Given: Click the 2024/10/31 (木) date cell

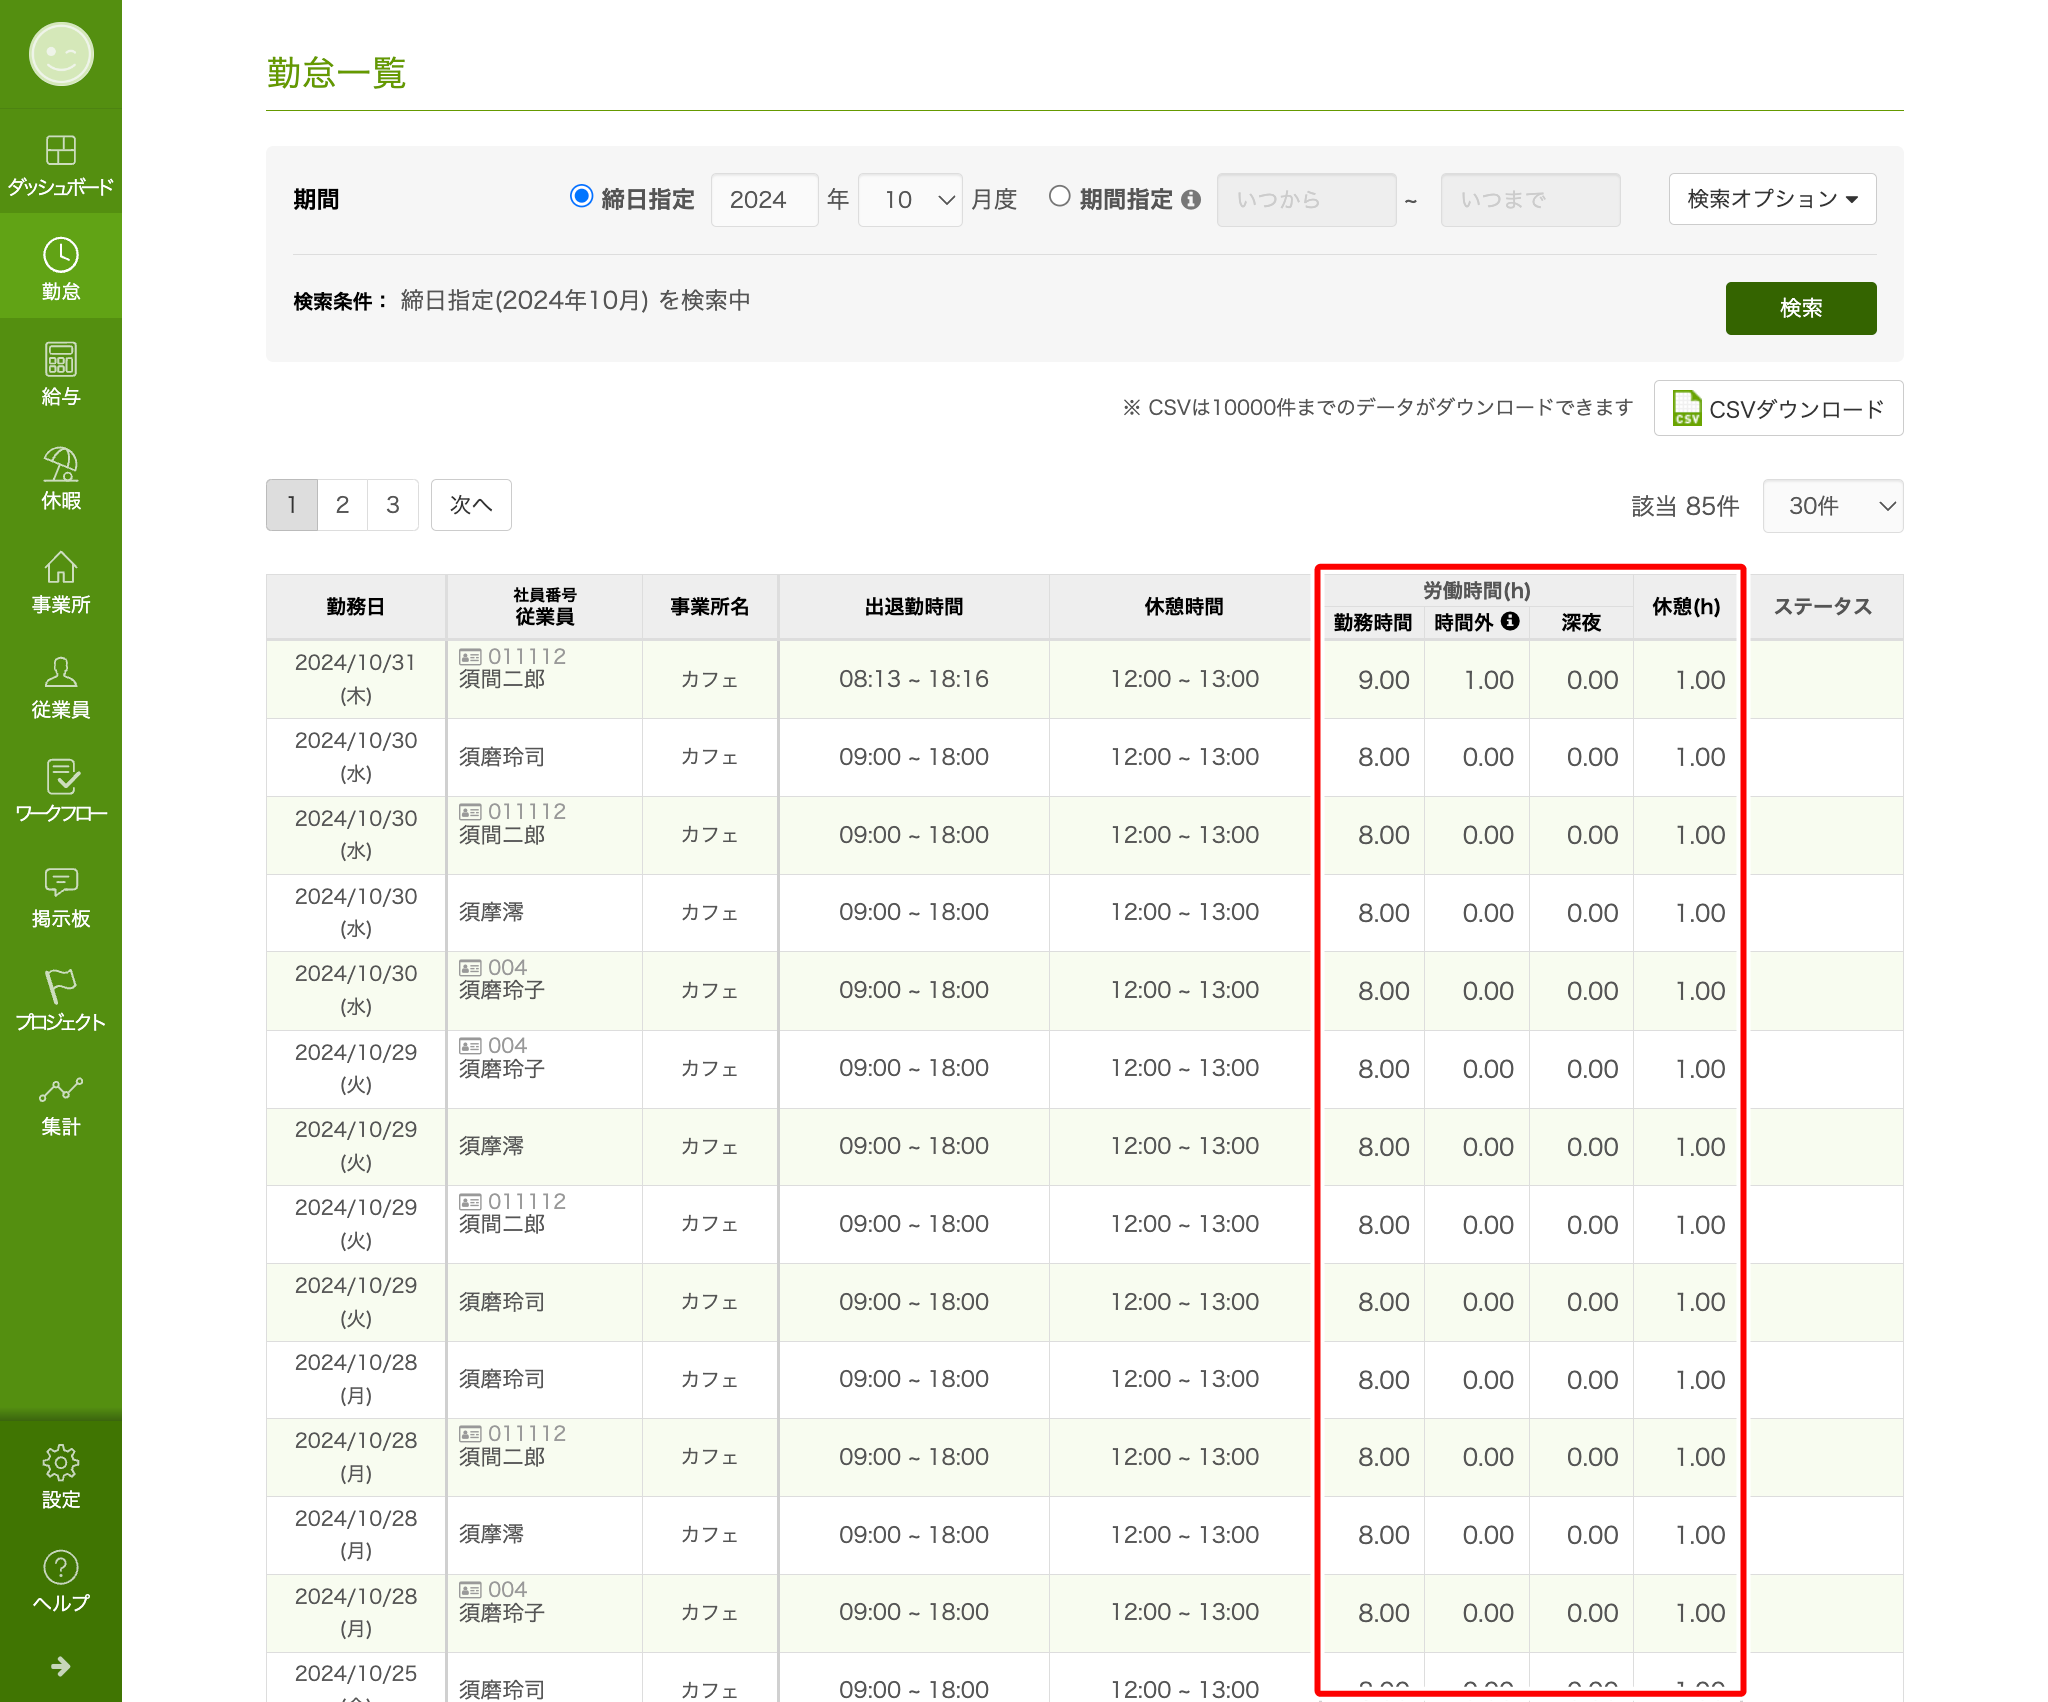Looking at the screenshot, I should (x=355, y=679).
